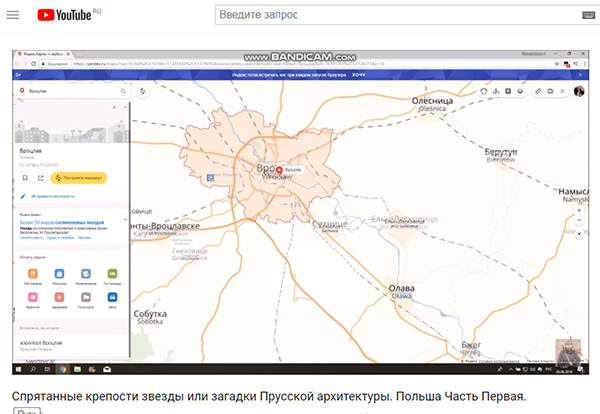Zoom out the map with the minus button
The height and width of the screenshot is (414, 600).
(579, 220)
